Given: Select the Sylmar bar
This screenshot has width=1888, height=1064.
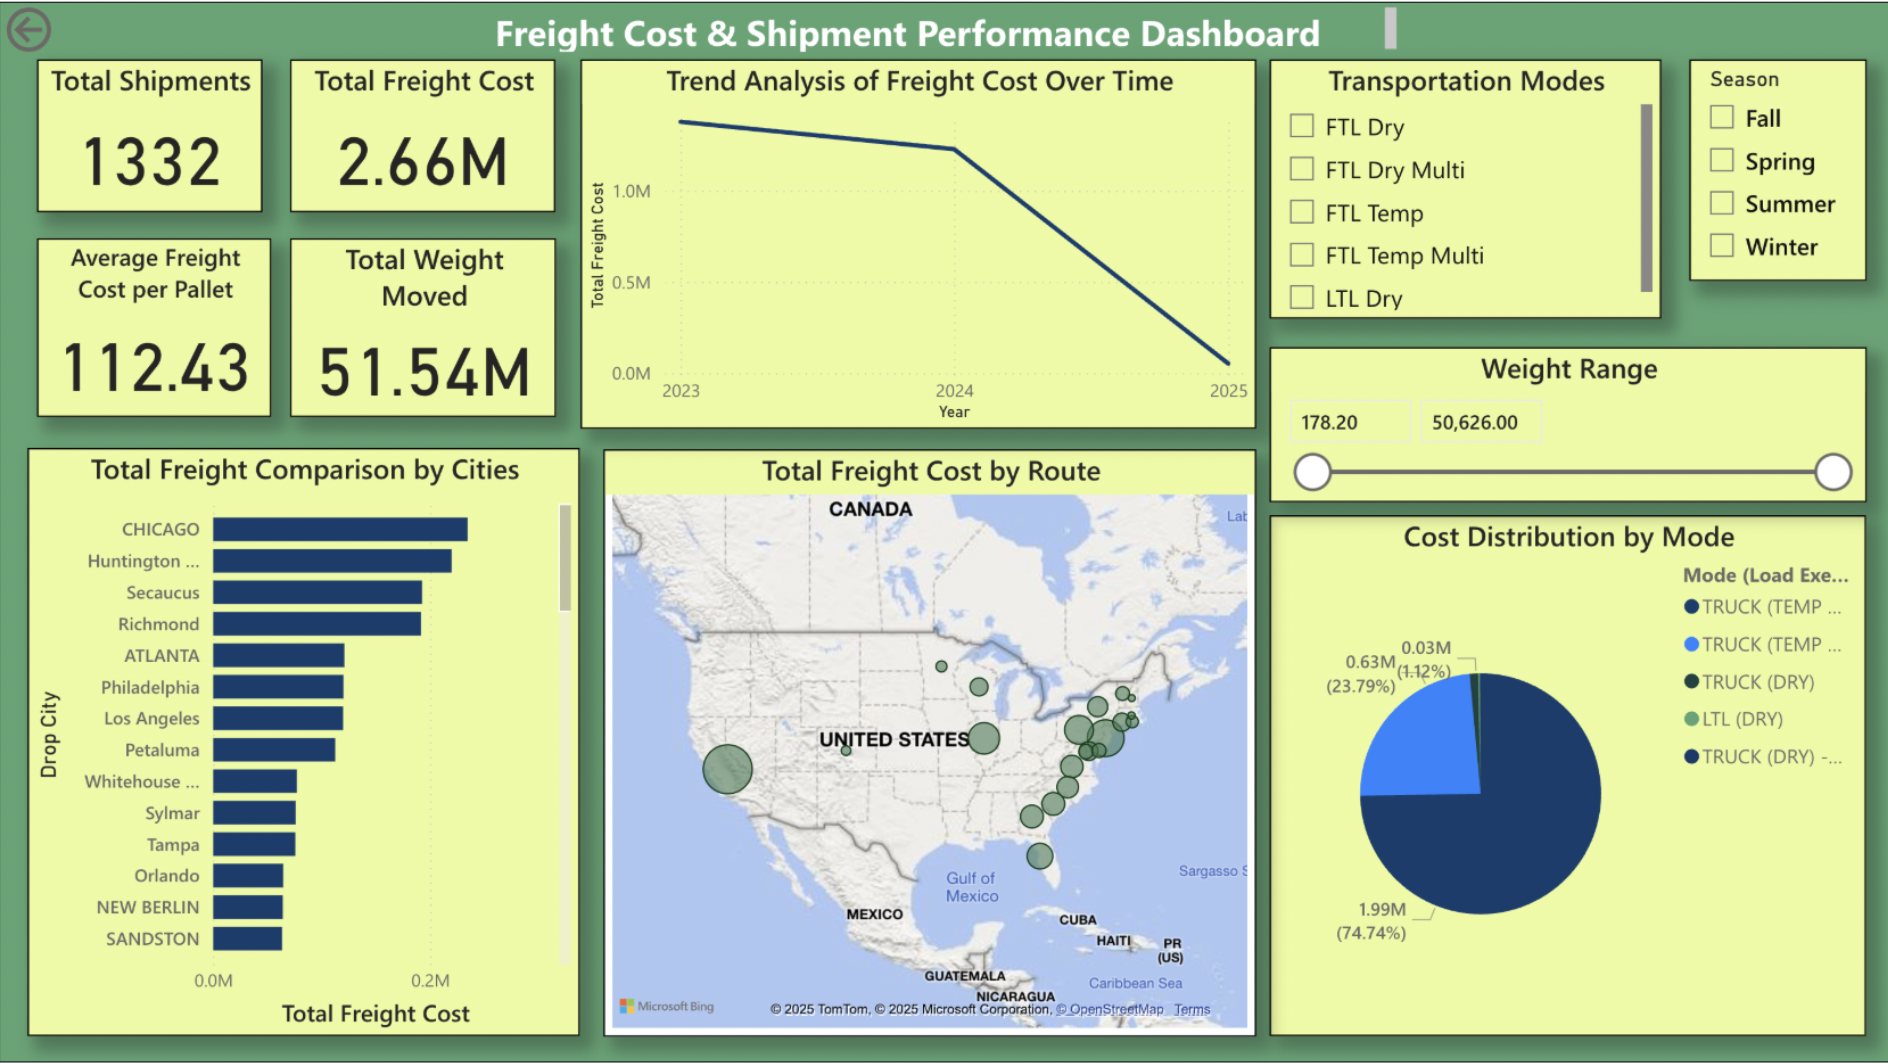Looking at the screenshot, I should 254,813.
